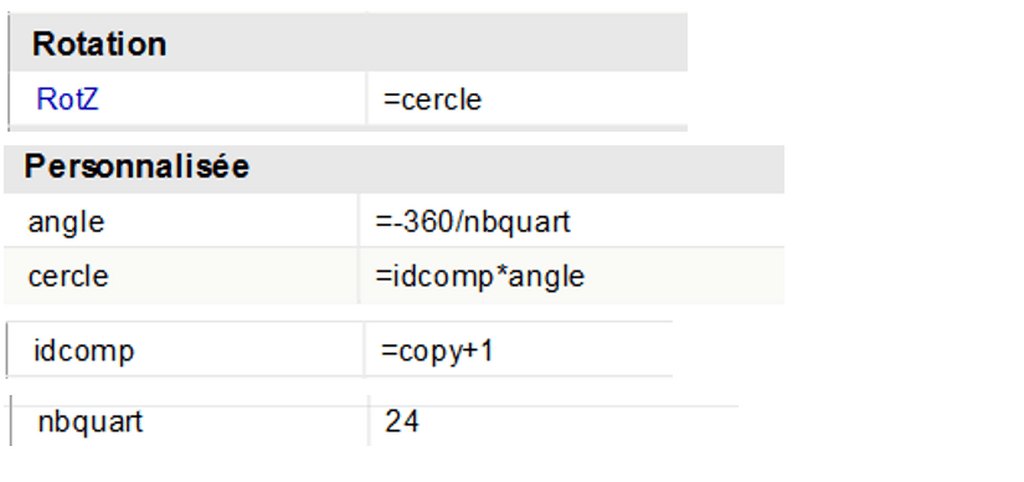Edit the =copy+1 formula field

click(x=437, y=351)
